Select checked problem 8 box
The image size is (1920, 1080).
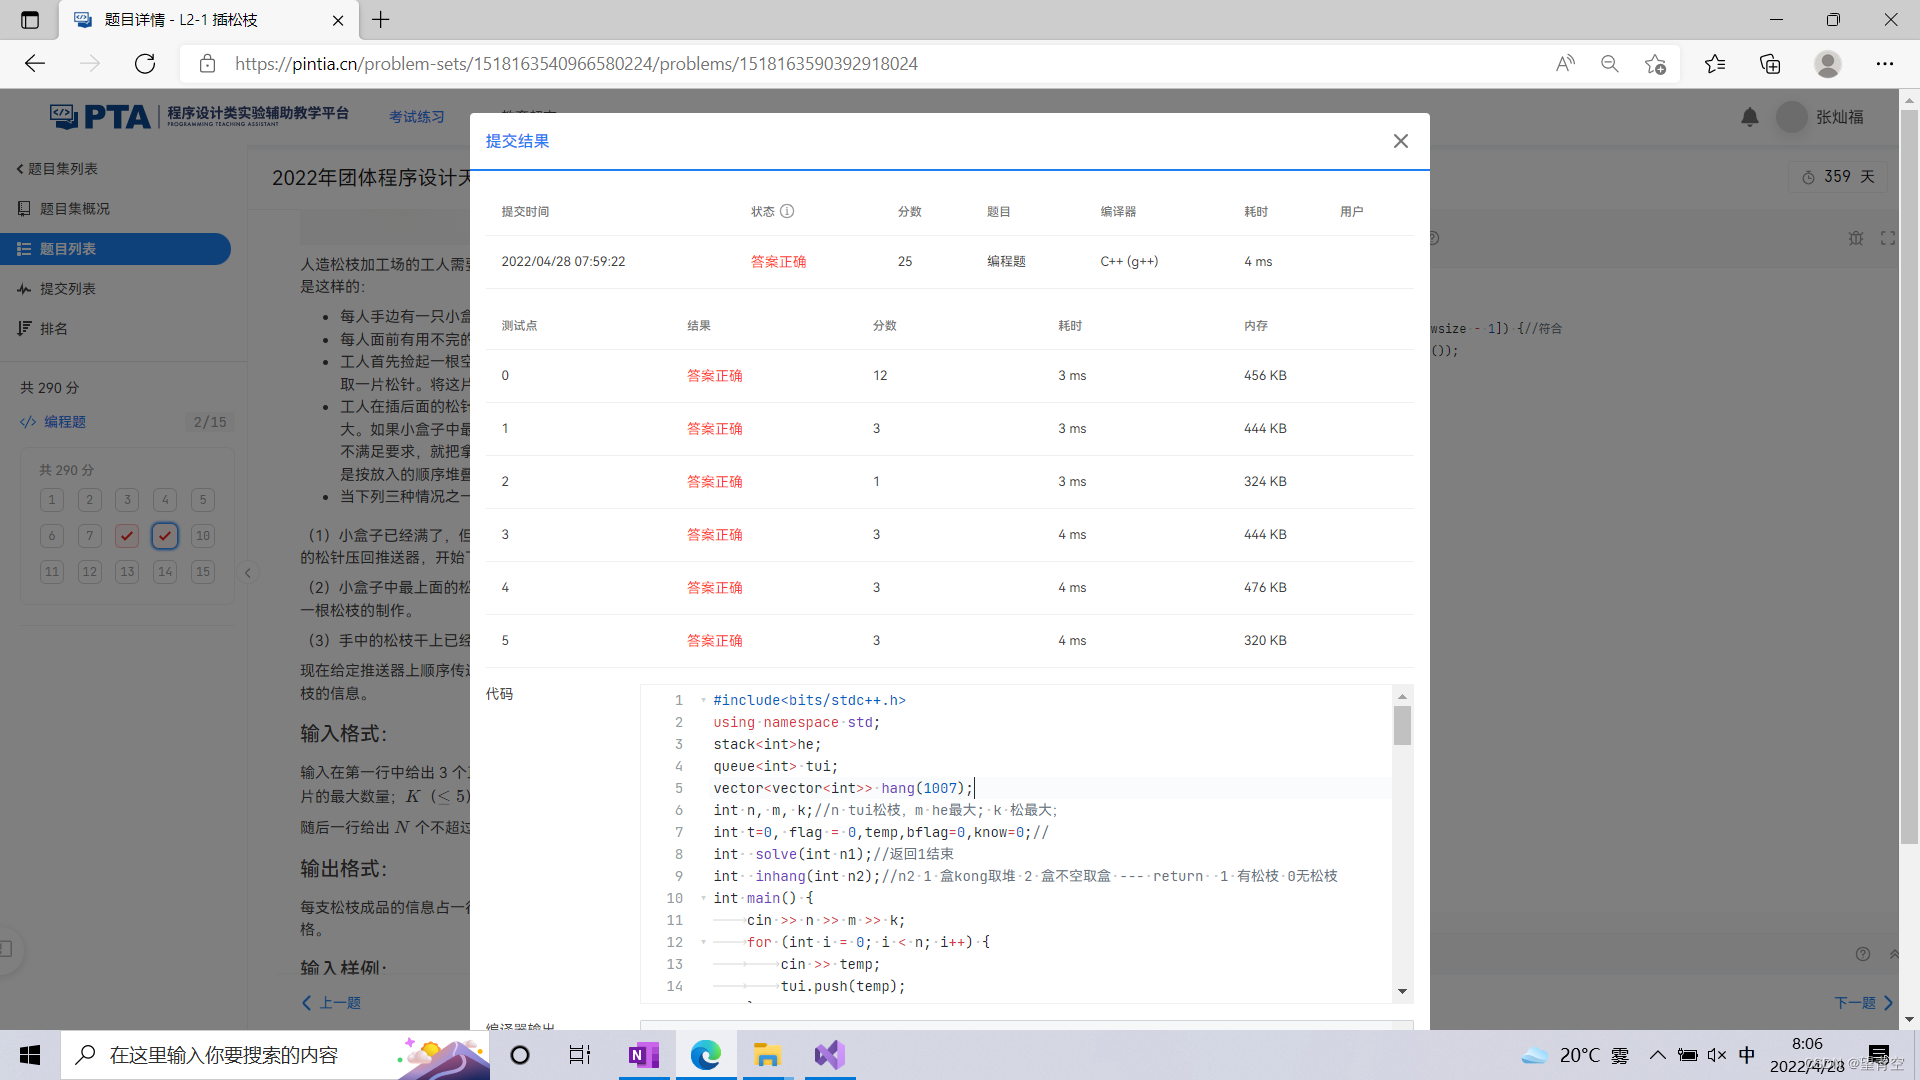pyautogui.click(x=127, y=536)
